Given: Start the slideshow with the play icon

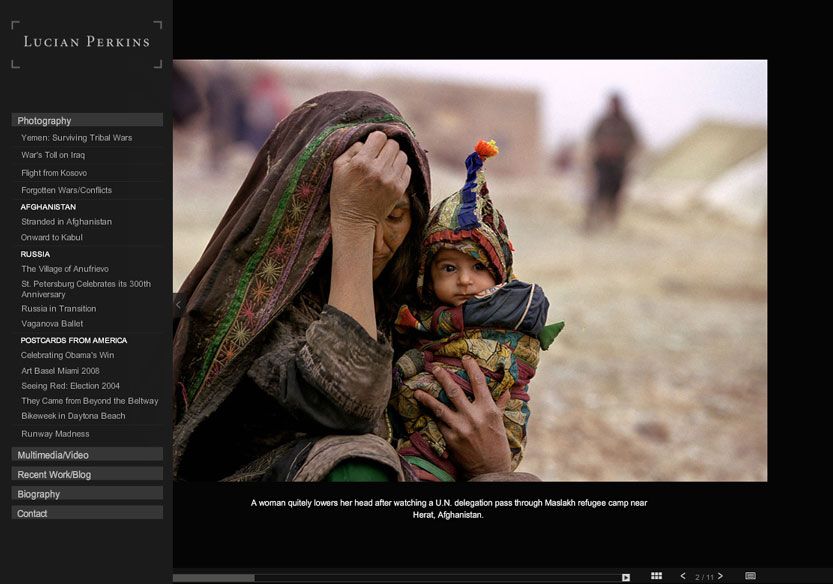Looking at the screenshot, I should (626, 577).
